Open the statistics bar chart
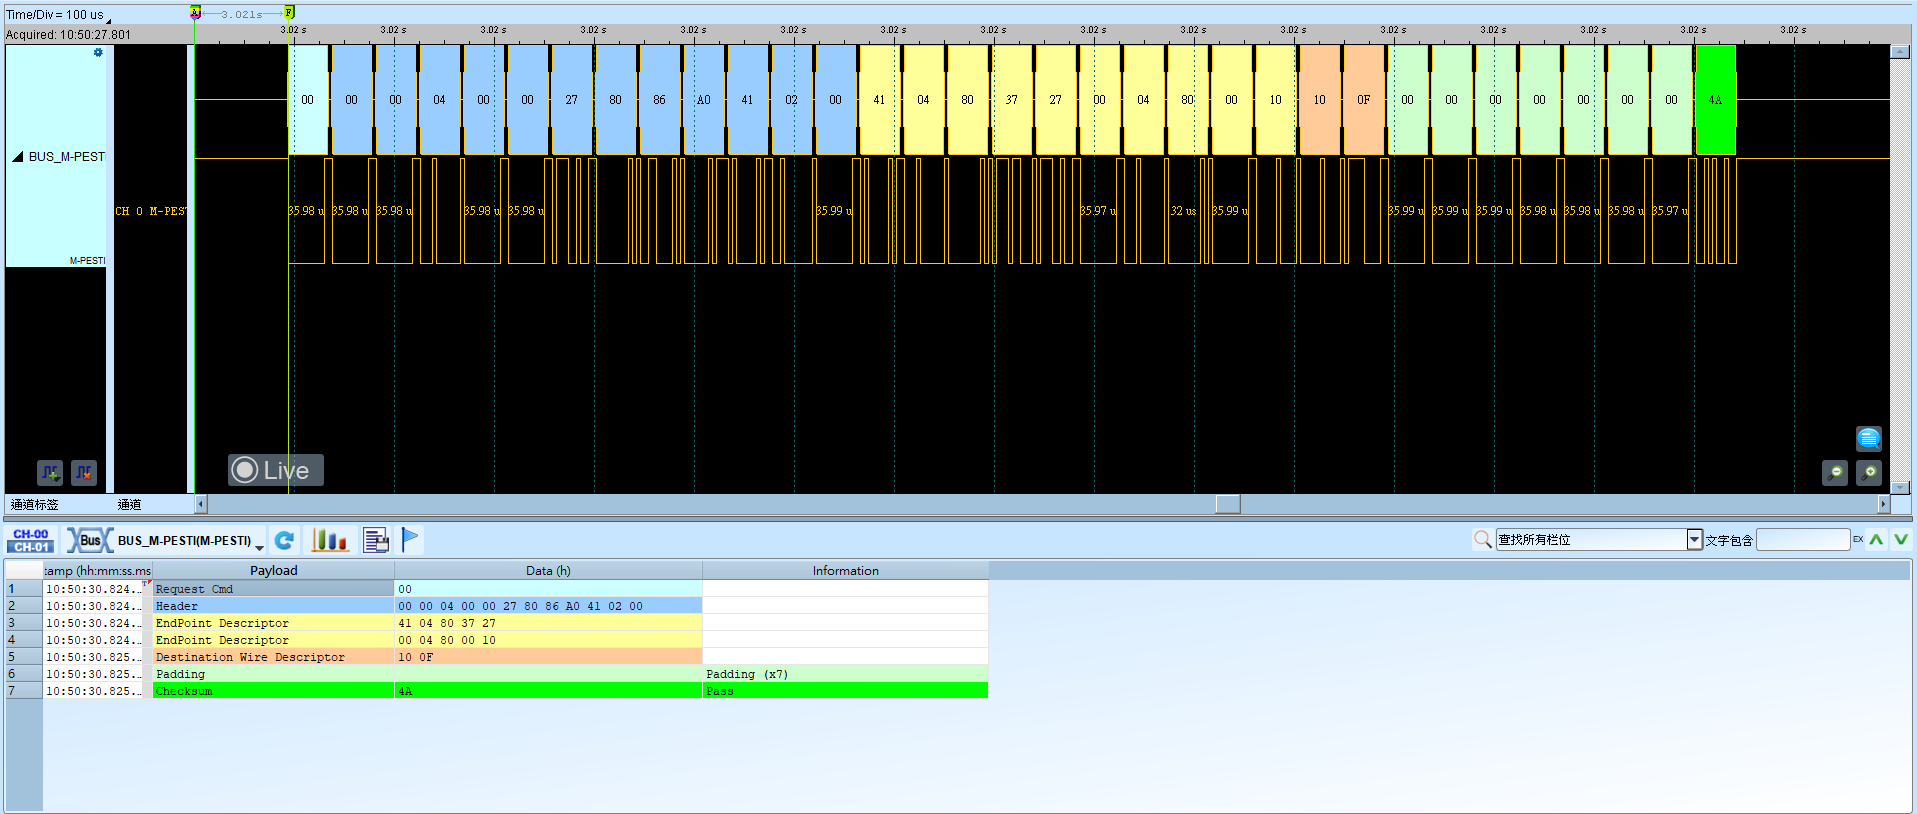 tap(329, 540)
